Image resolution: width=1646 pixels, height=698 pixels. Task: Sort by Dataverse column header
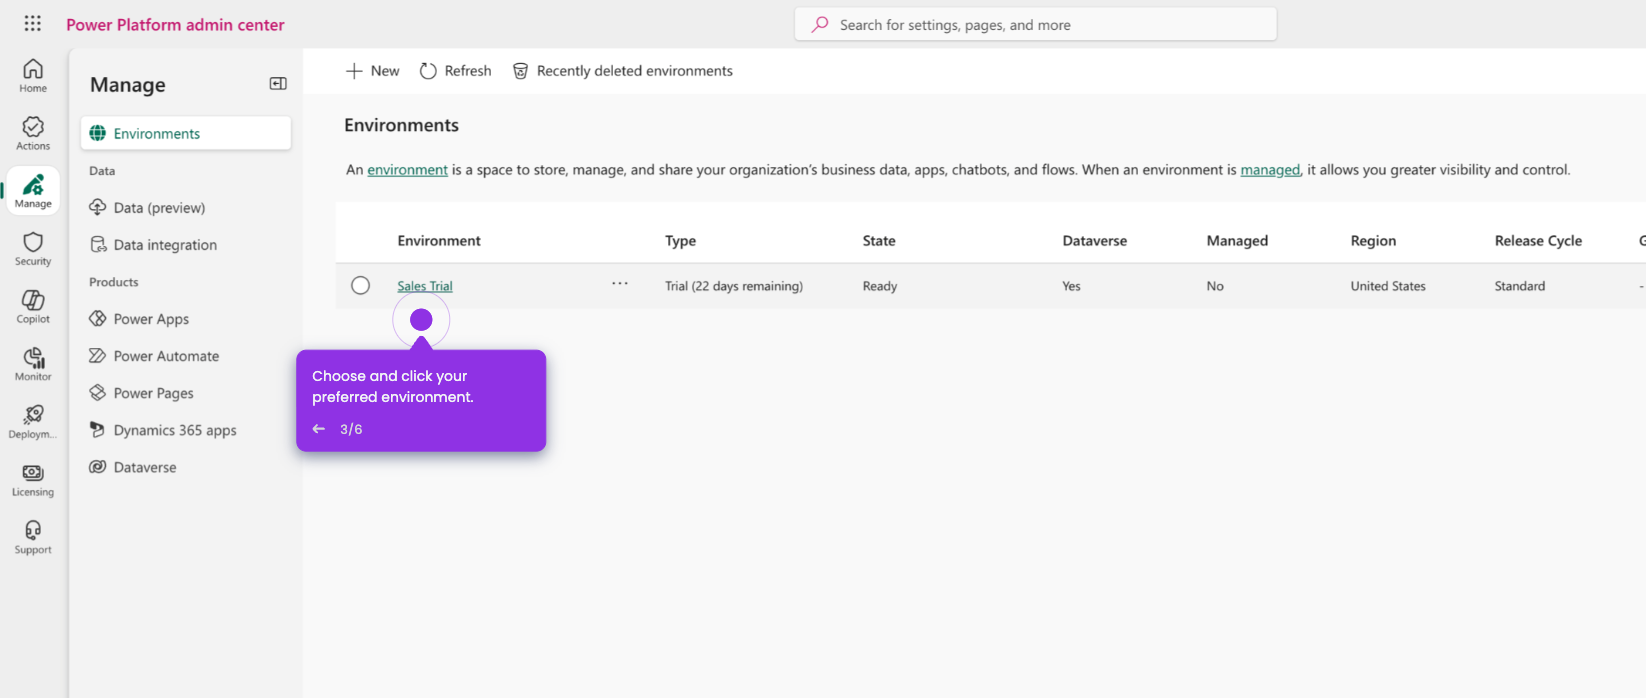point(1095,241)
